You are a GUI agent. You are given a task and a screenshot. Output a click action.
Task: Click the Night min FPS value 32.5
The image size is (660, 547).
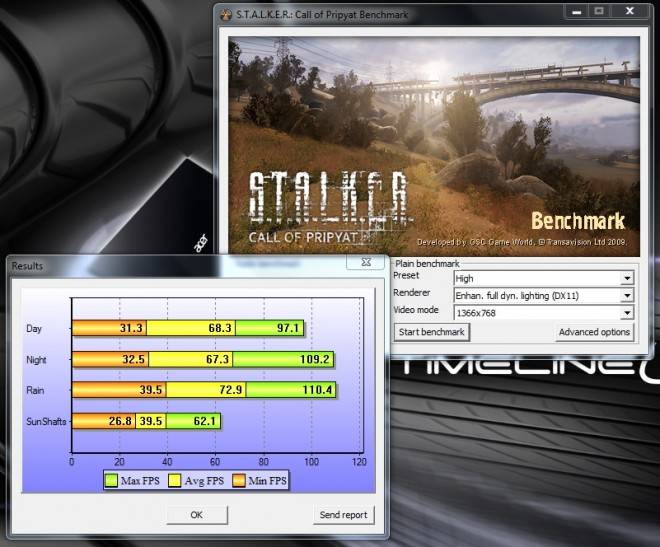coord(133,359)
